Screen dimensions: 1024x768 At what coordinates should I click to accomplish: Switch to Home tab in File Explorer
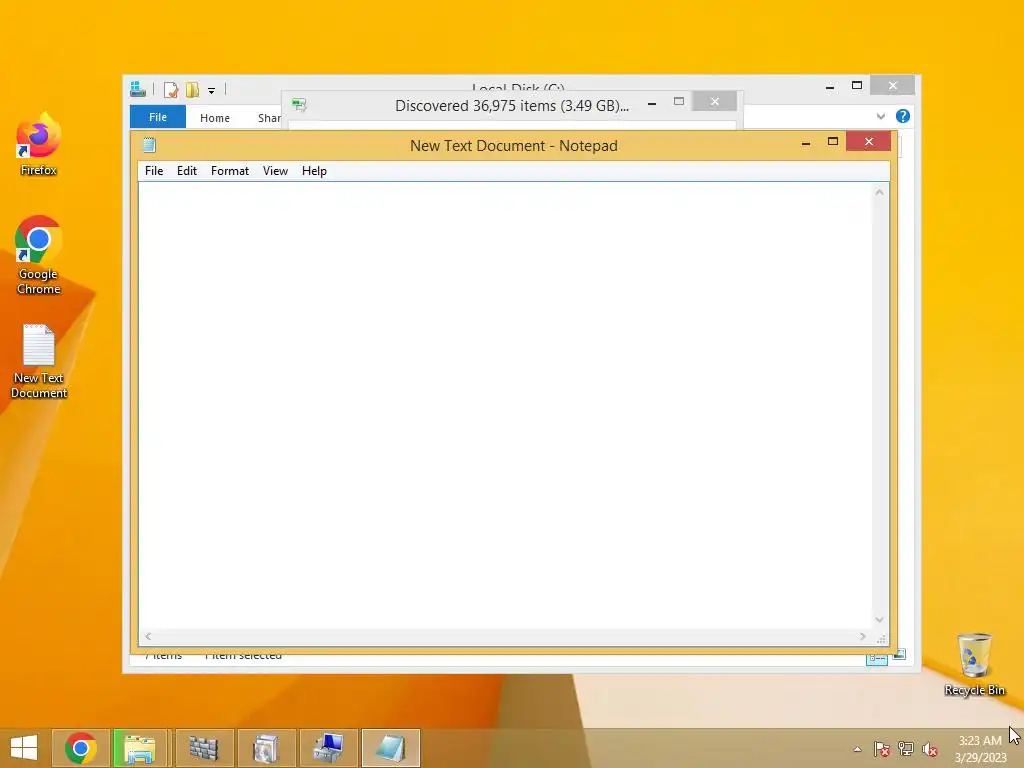(215, 118)
